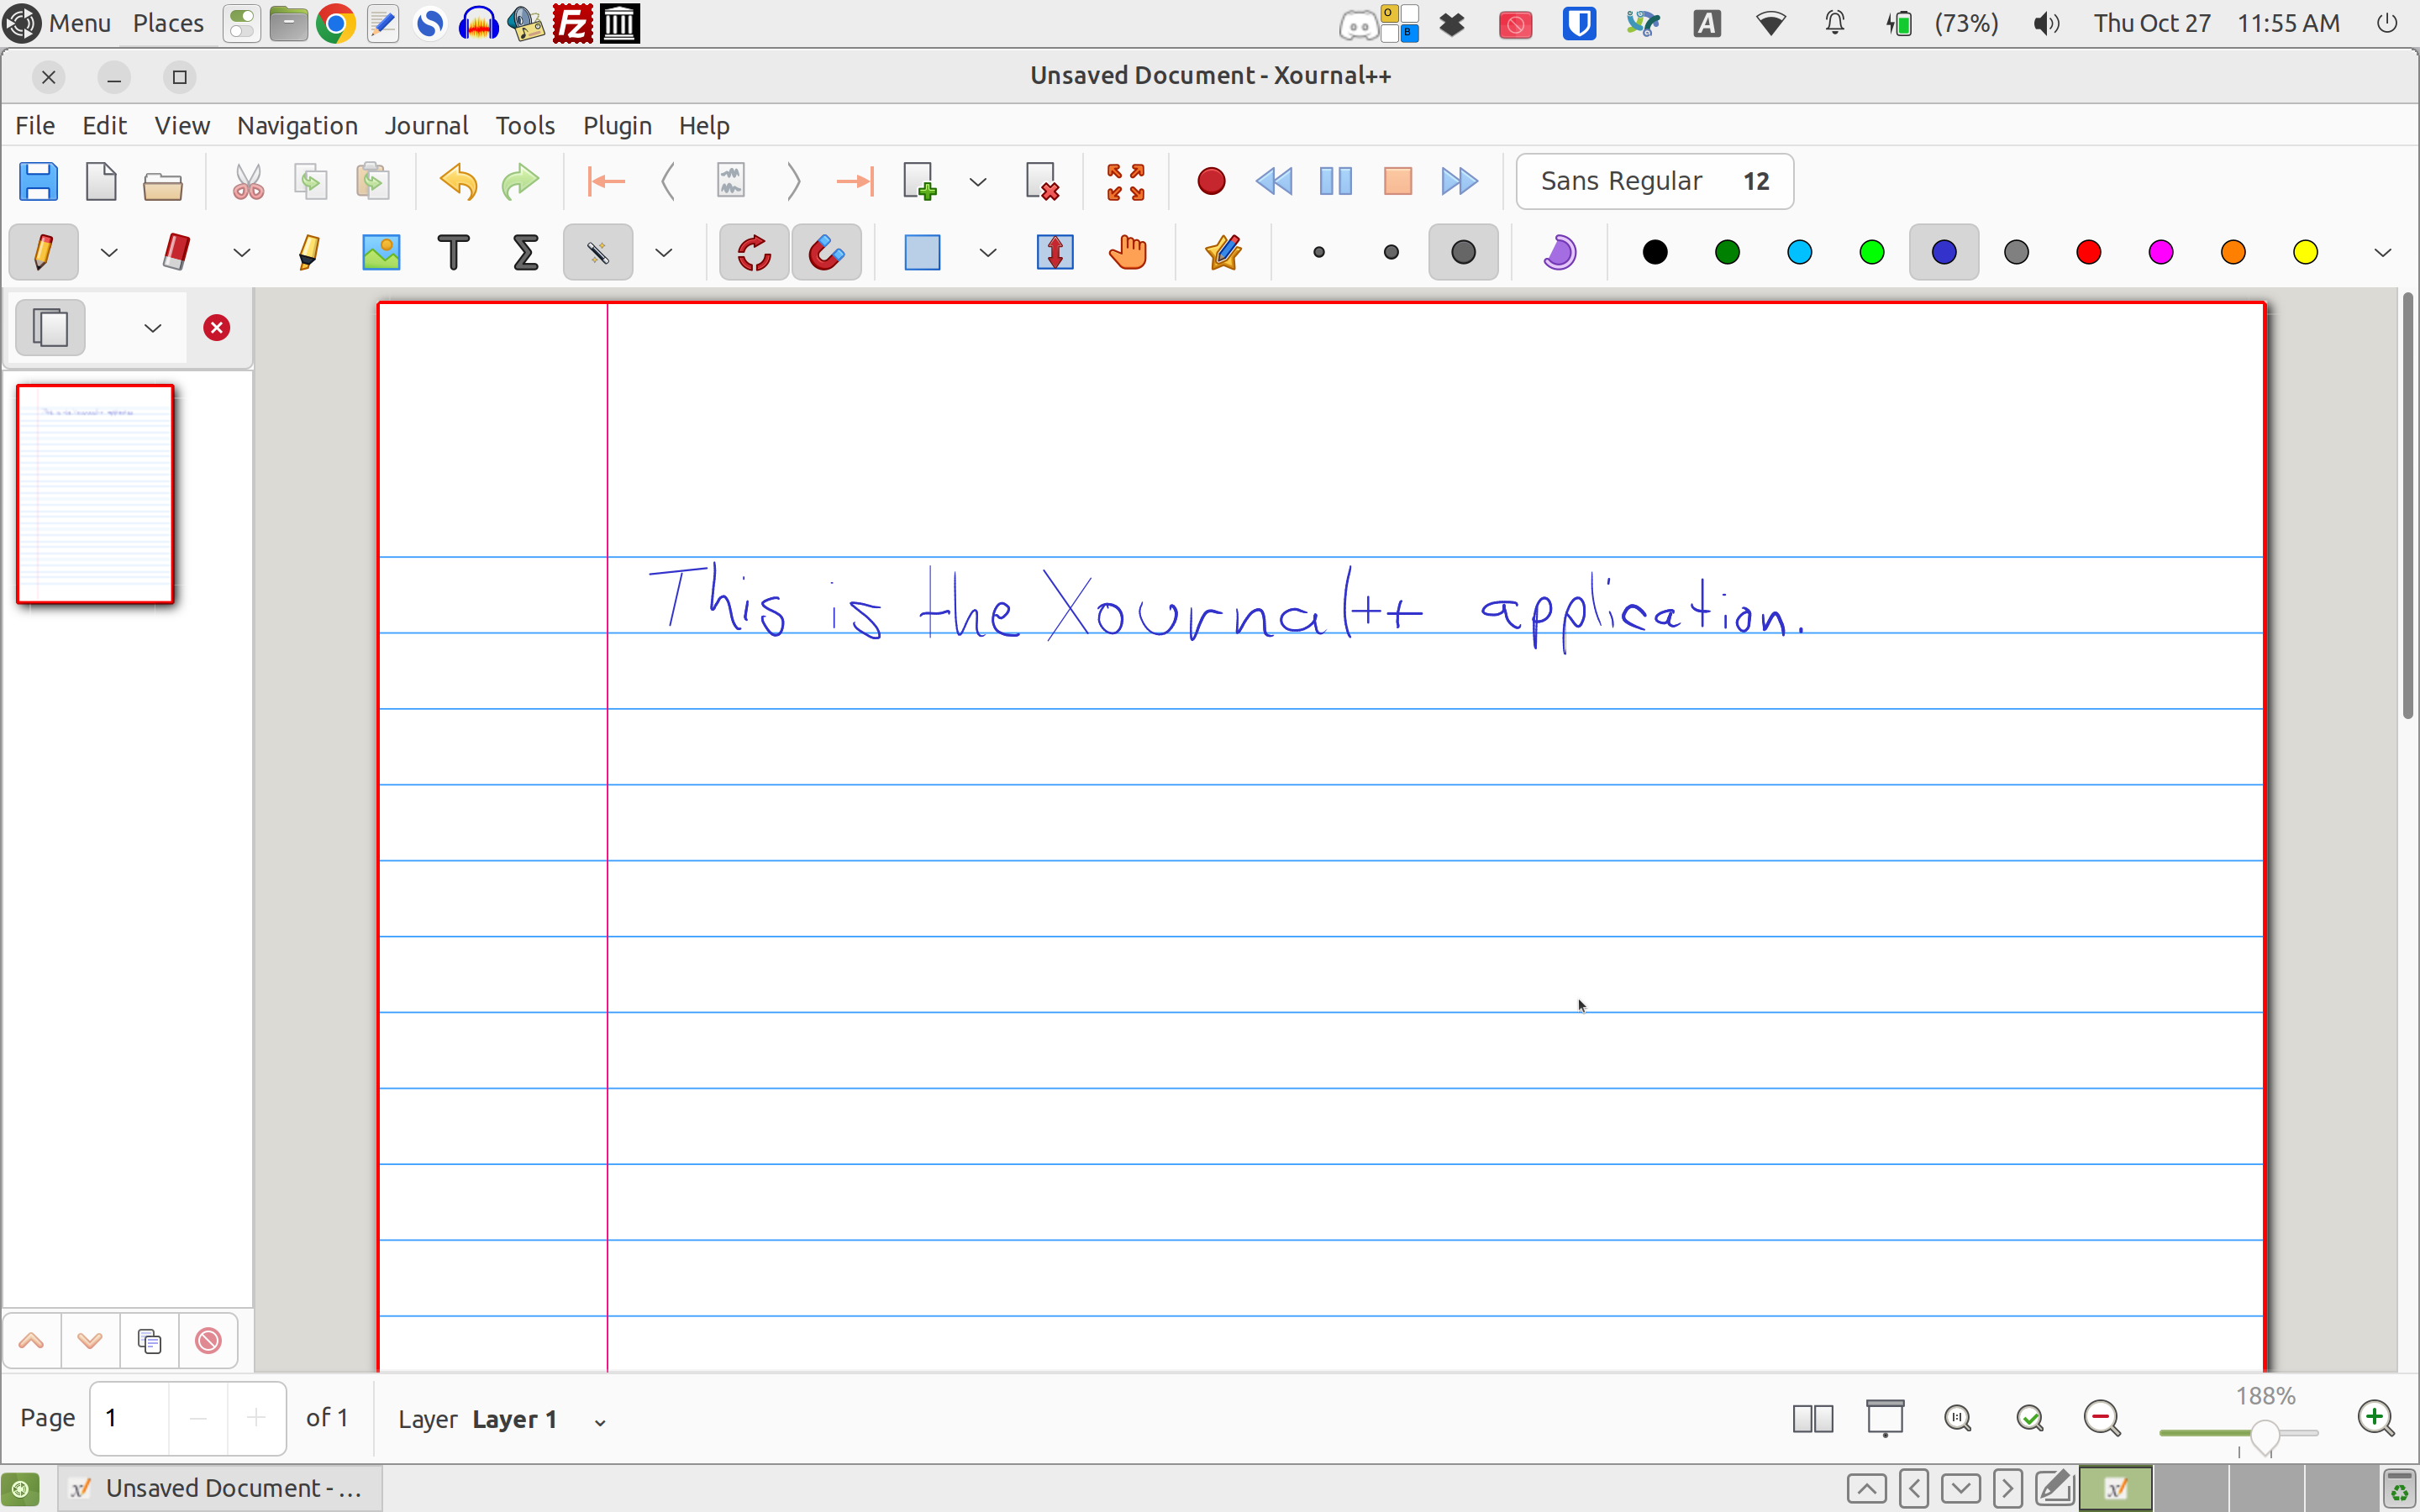
Task: Open the Tools menu
Action: click(525, 126)
